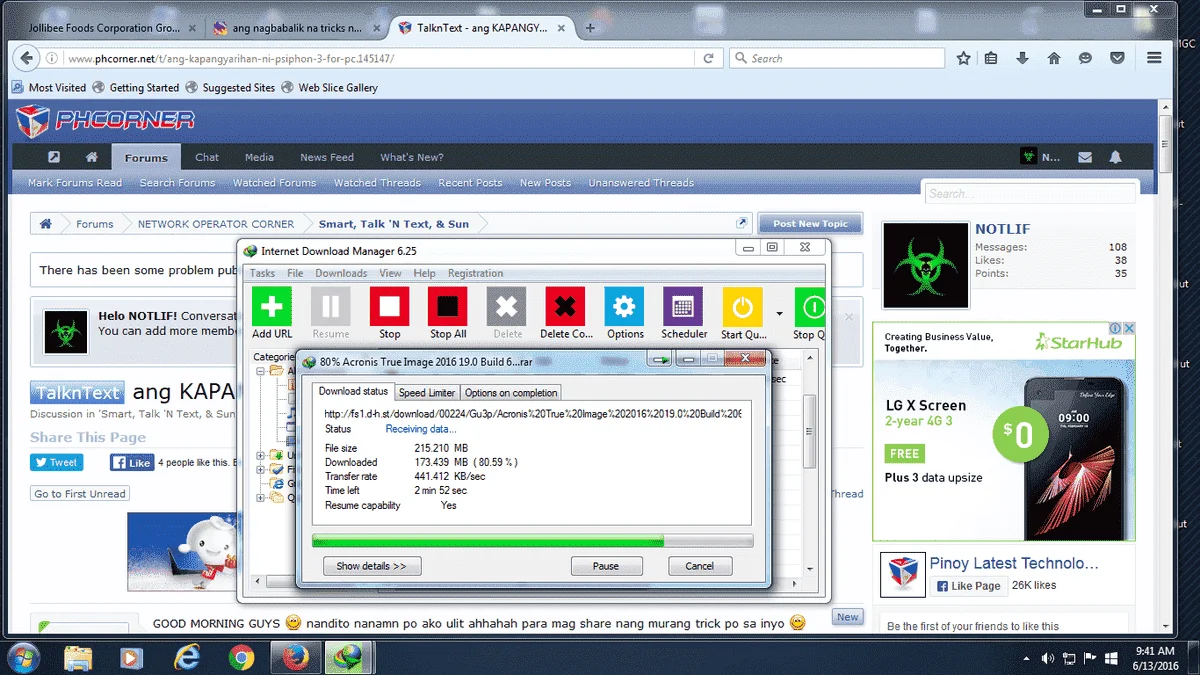Click the Resume toolbar icon in IDM
The width and height of the screenshot is (1200, 675).
[330, 306]
